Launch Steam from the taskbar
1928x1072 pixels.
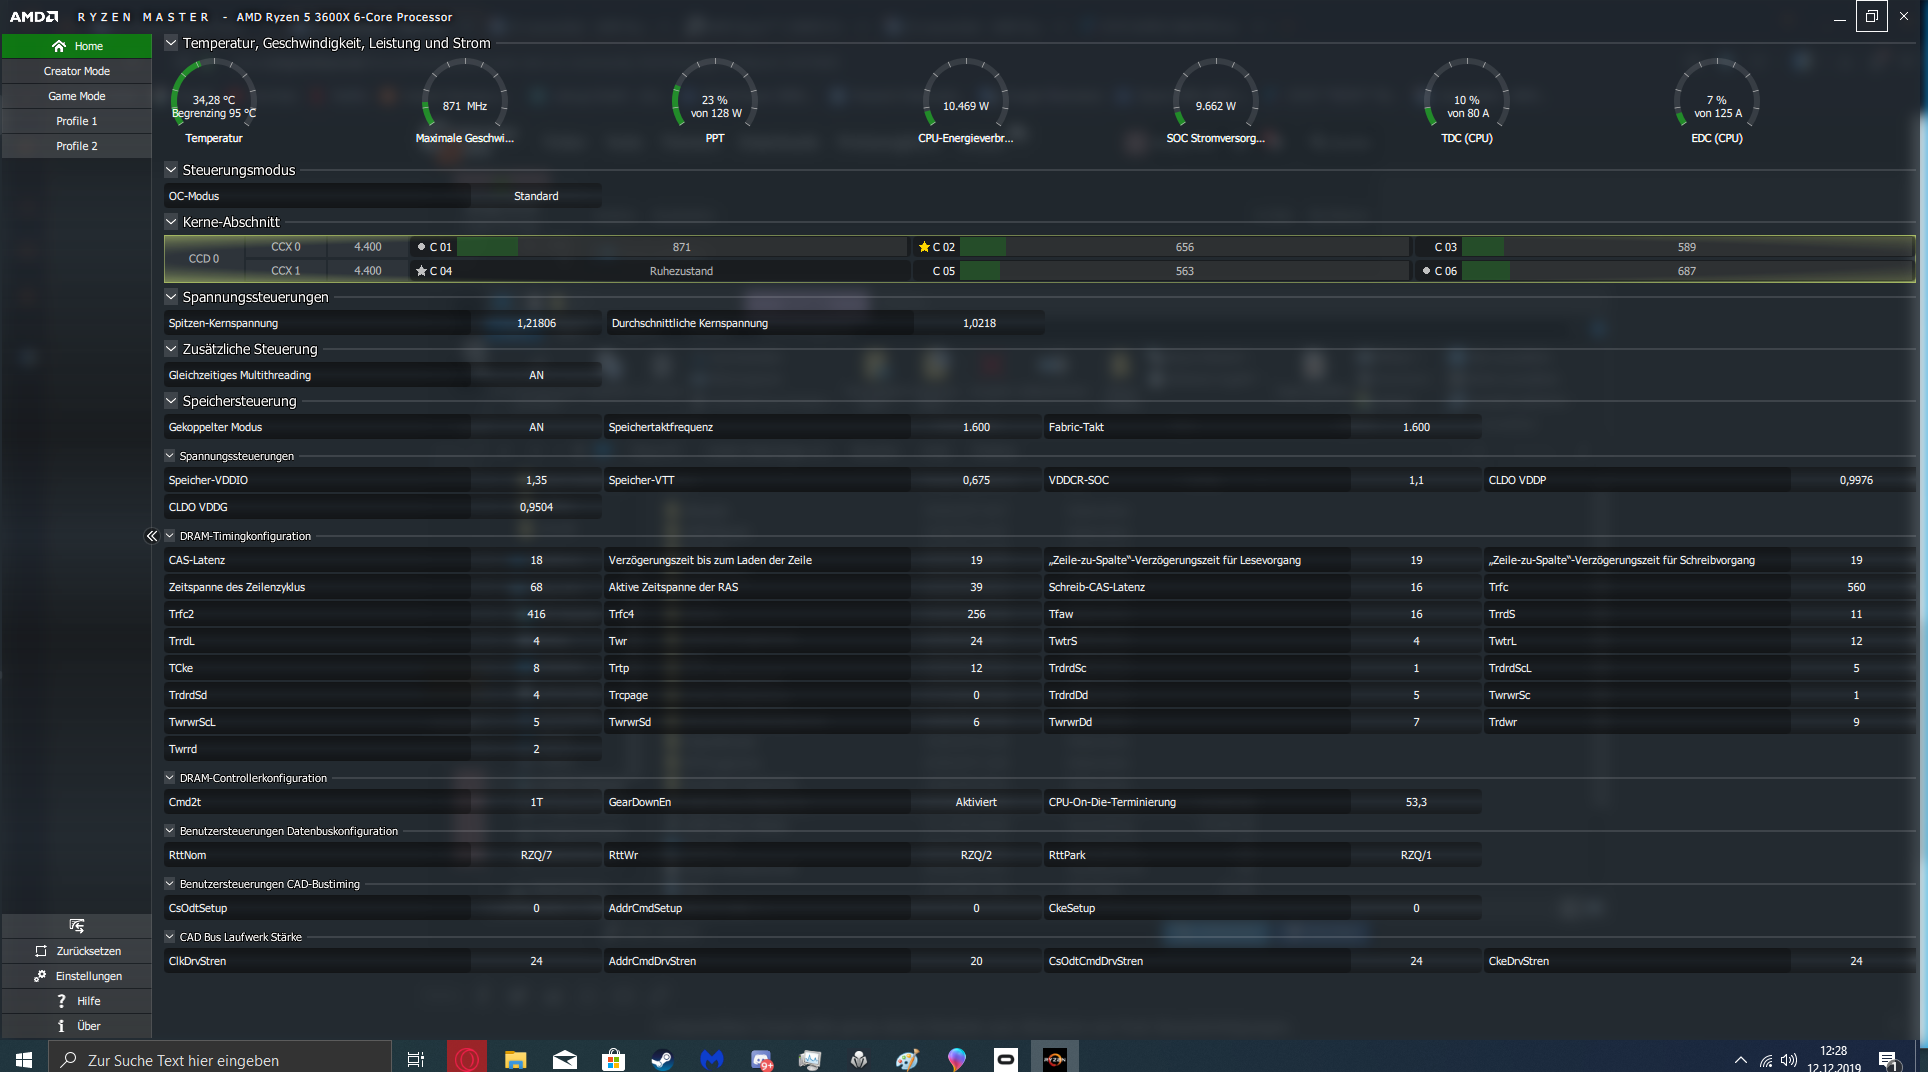[662, 1059]
